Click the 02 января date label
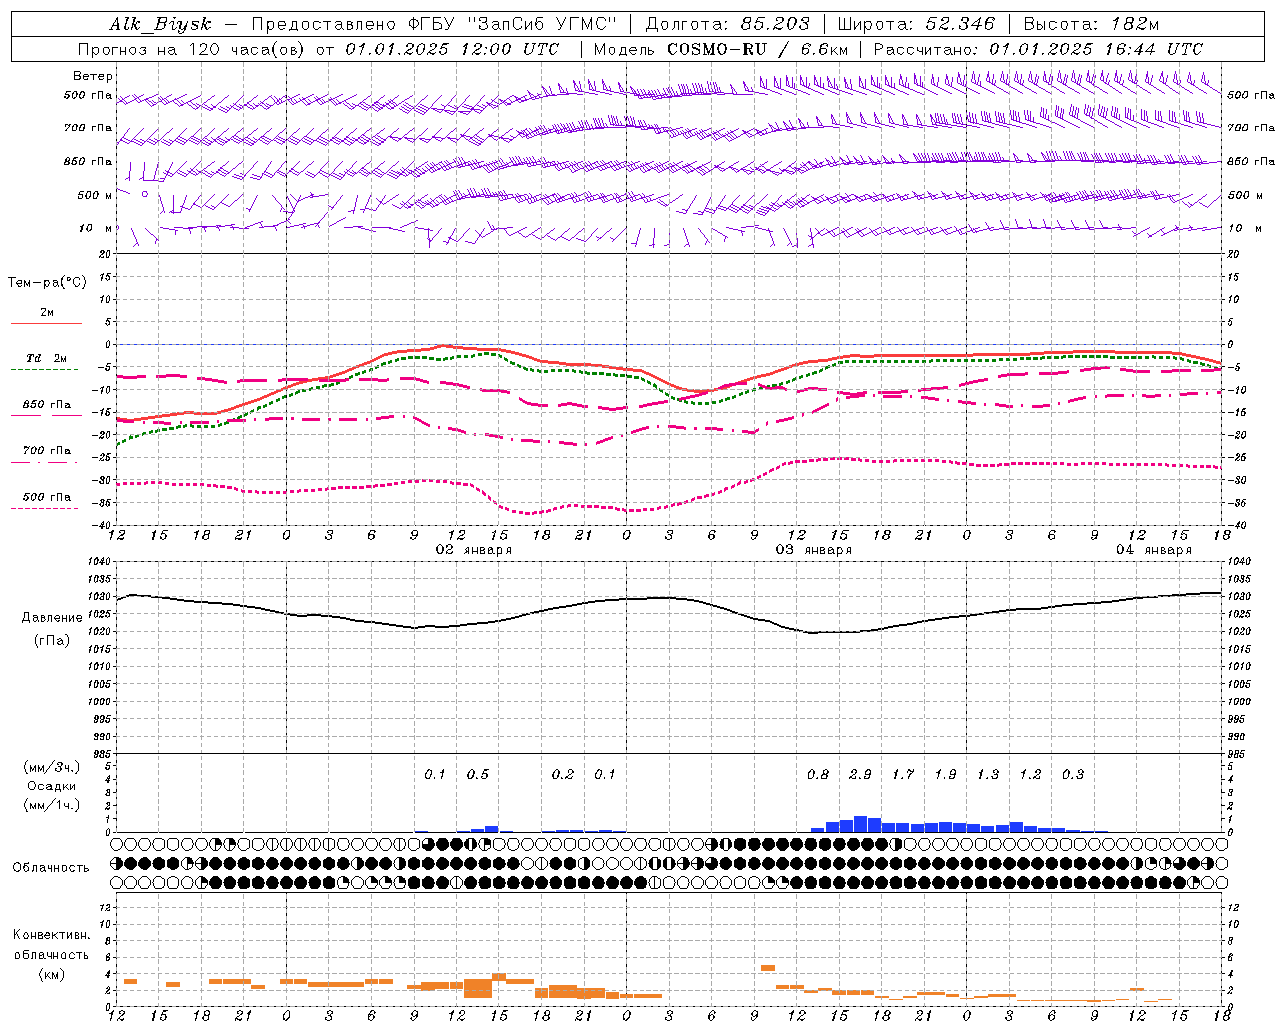Screen dimensions: 1280x1024 pyautogui.click(x=474, y=550)
